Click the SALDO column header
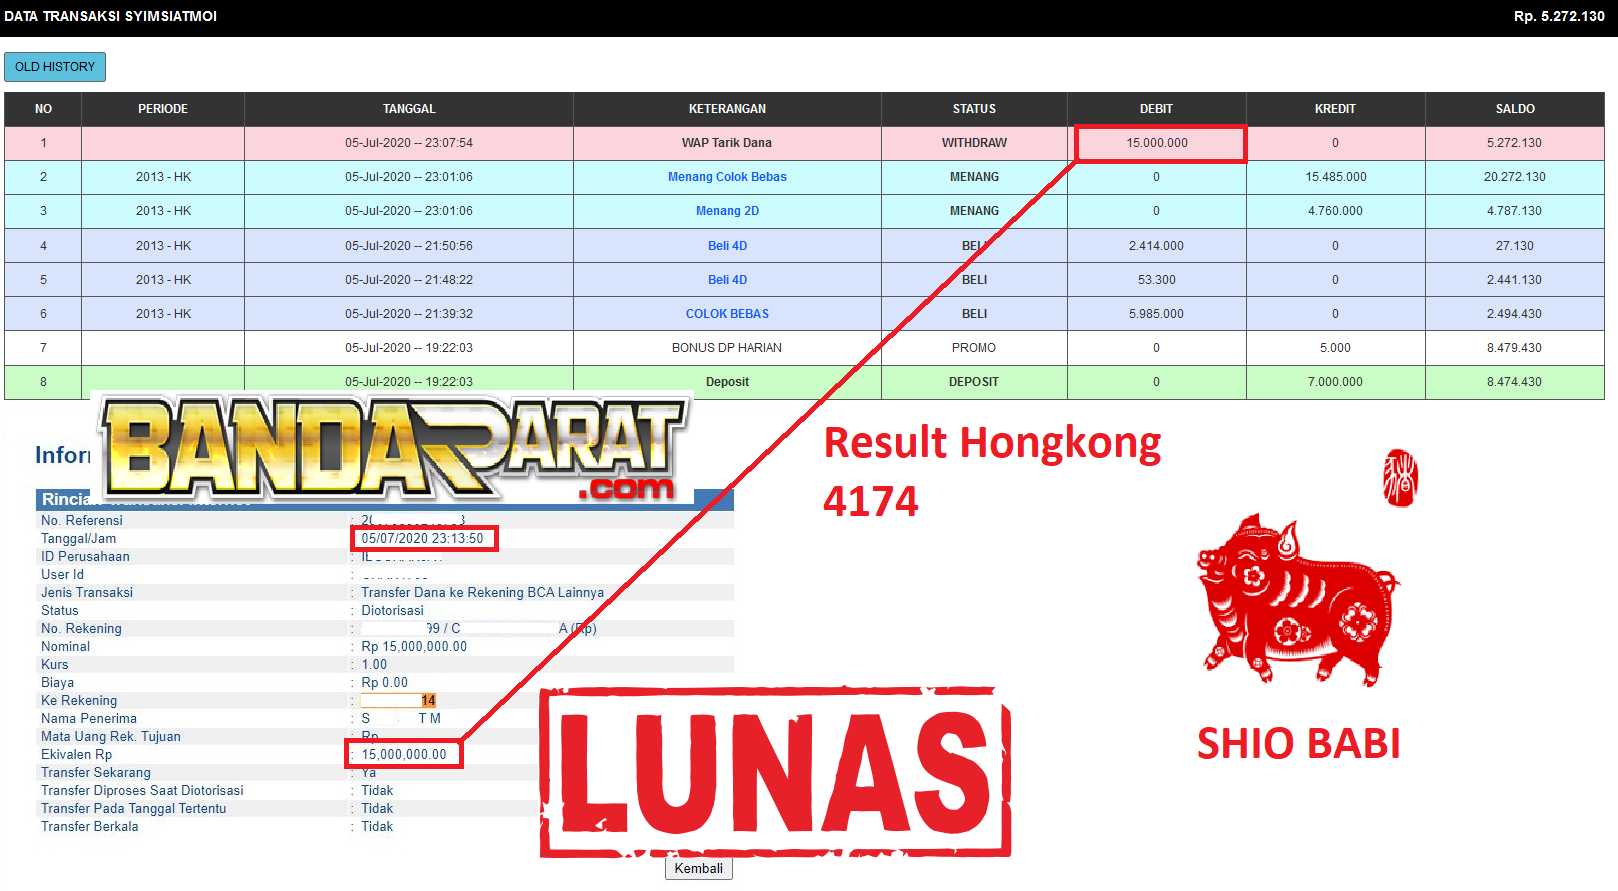Viewport: 1618px width, 891px height. [1514, 109]
